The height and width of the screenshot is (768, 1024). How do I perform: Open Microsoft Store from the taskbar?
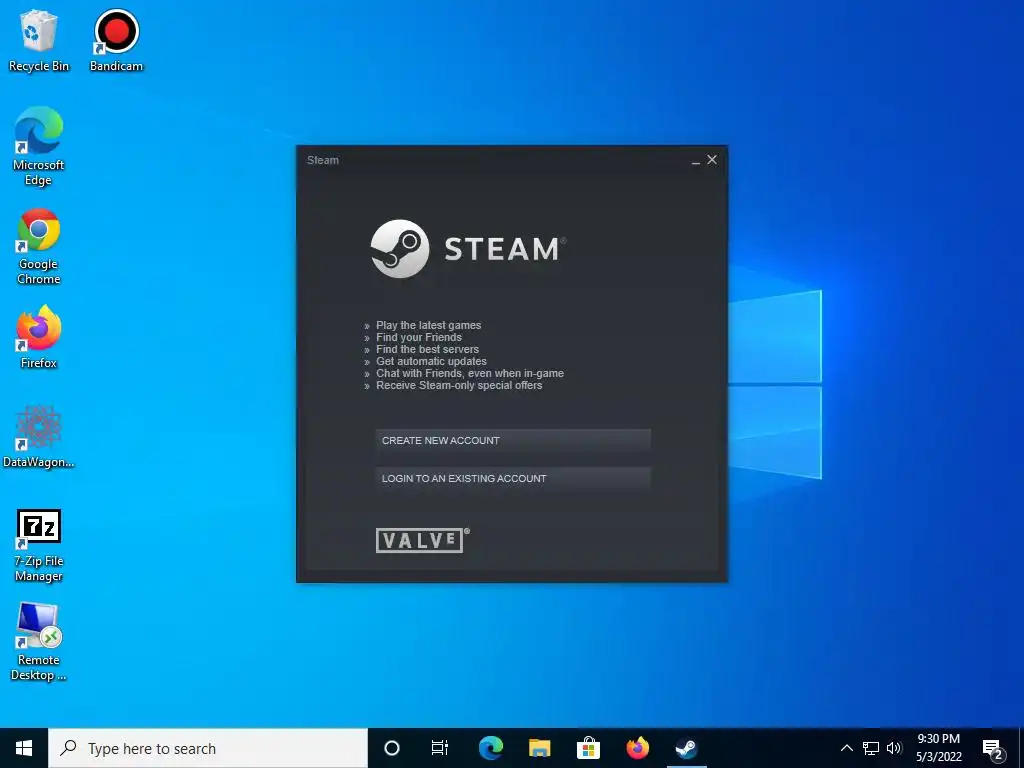coord(588,748)
